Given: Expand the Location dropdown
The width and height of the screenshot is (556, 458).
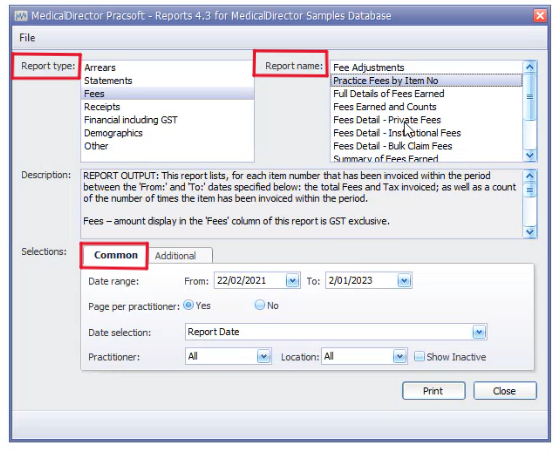Looking at the screenshot, I should click(x=400, y=356).
